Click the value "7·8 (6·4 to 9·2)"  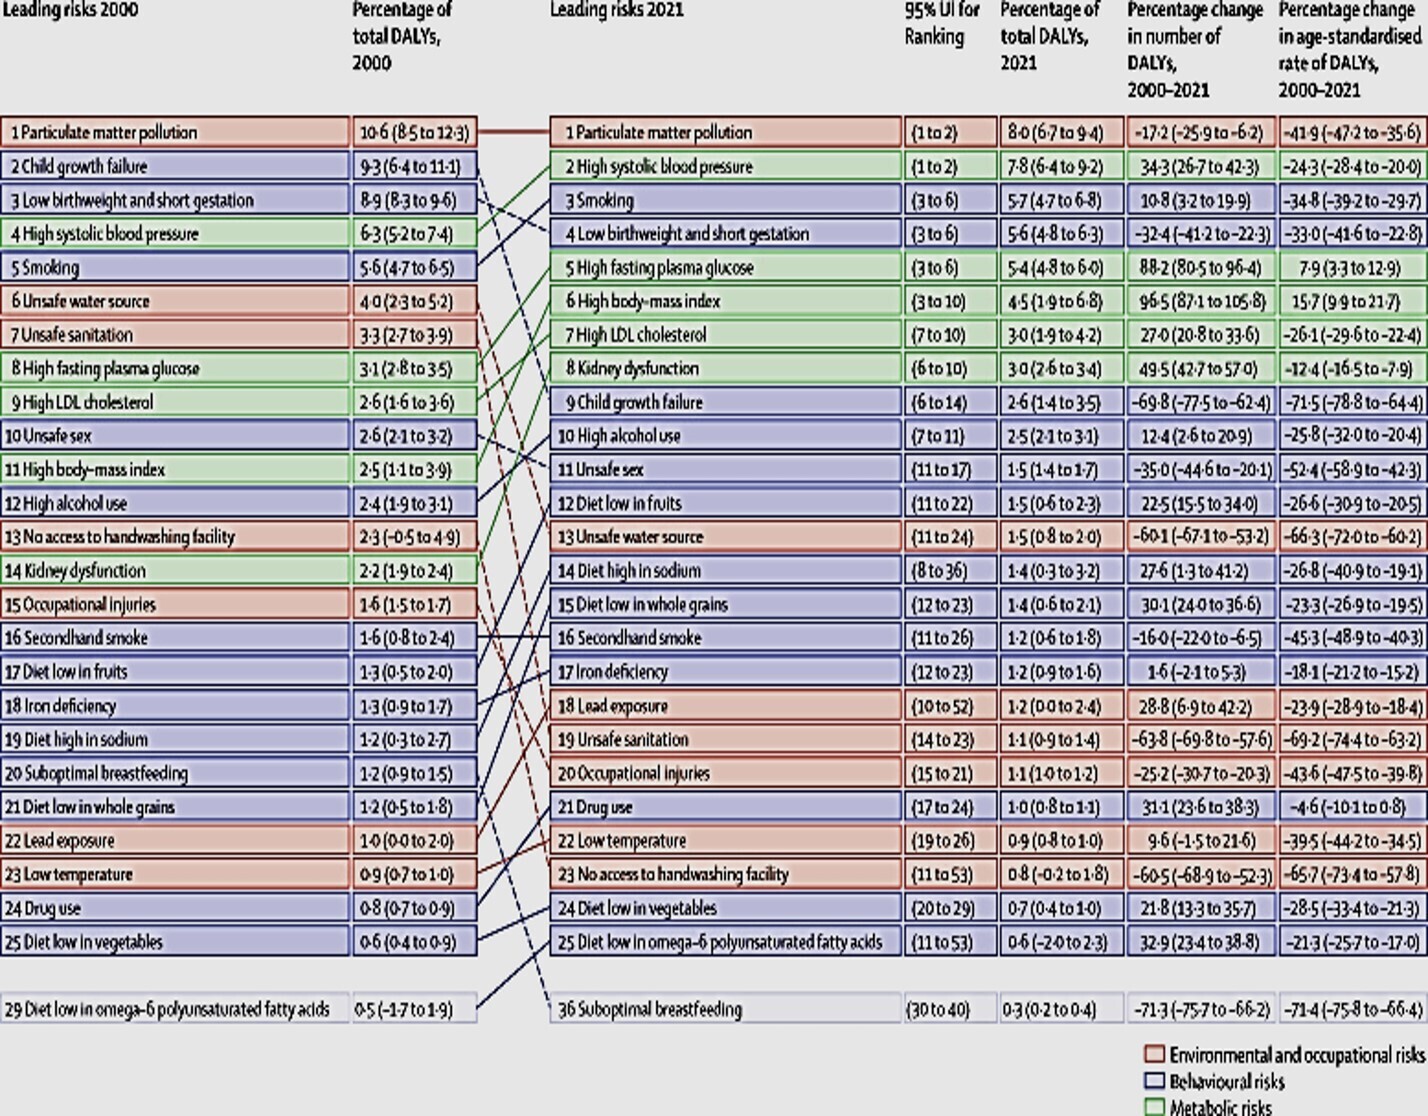[1061, 166]
